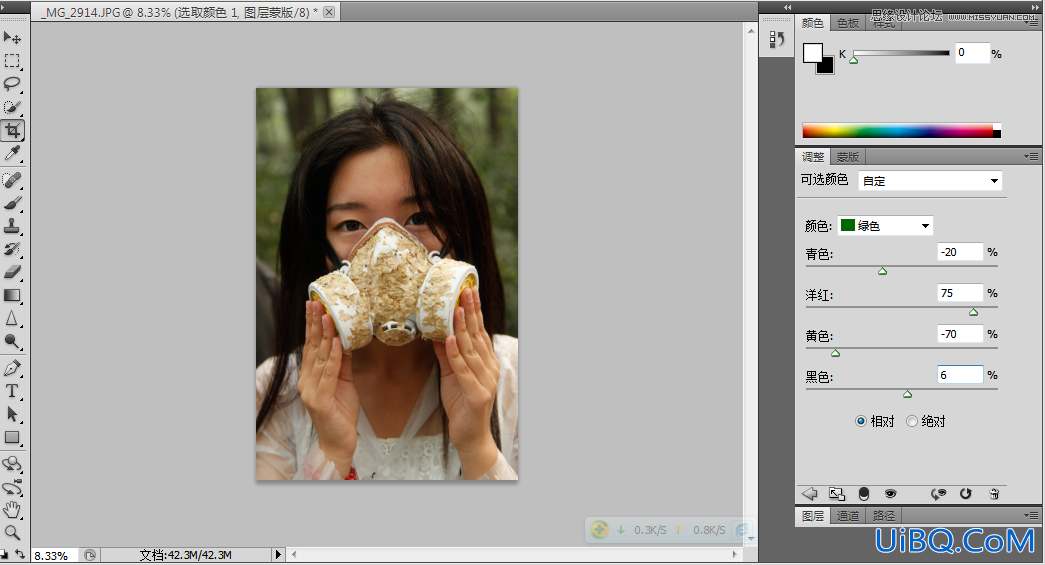Select the Crop tool

tap(12, 131)
